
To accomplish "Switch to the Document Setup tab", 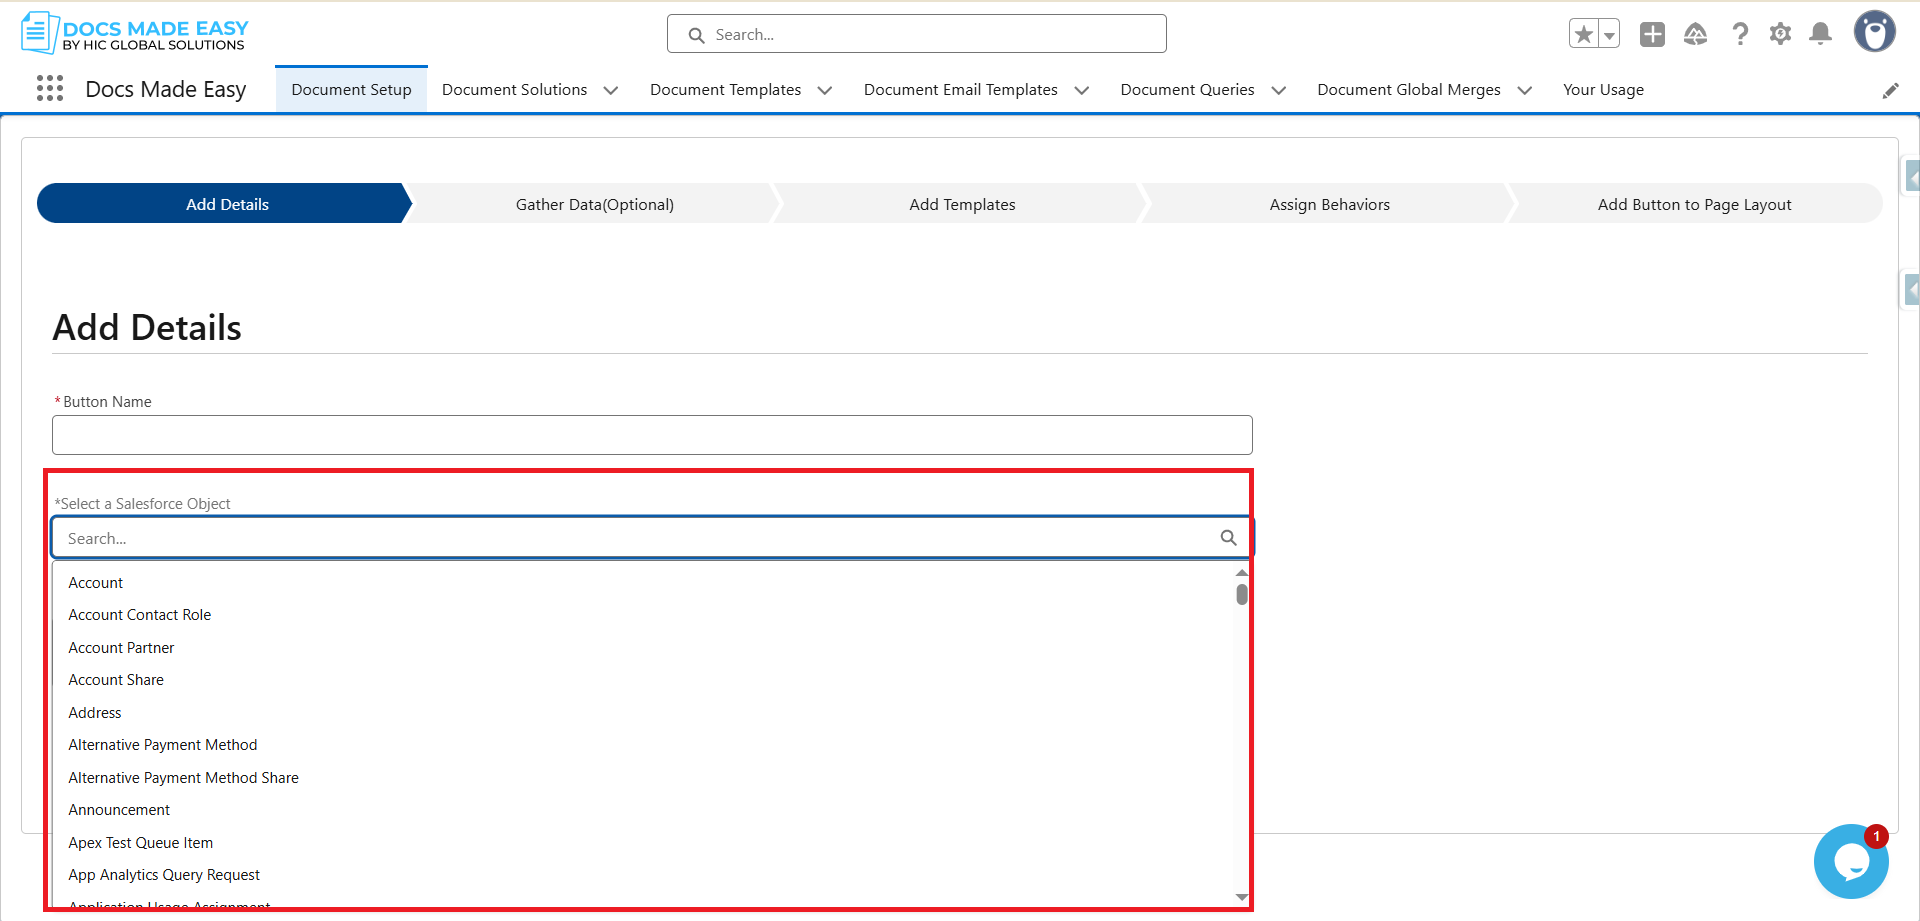I will click(x=351, y=89).
